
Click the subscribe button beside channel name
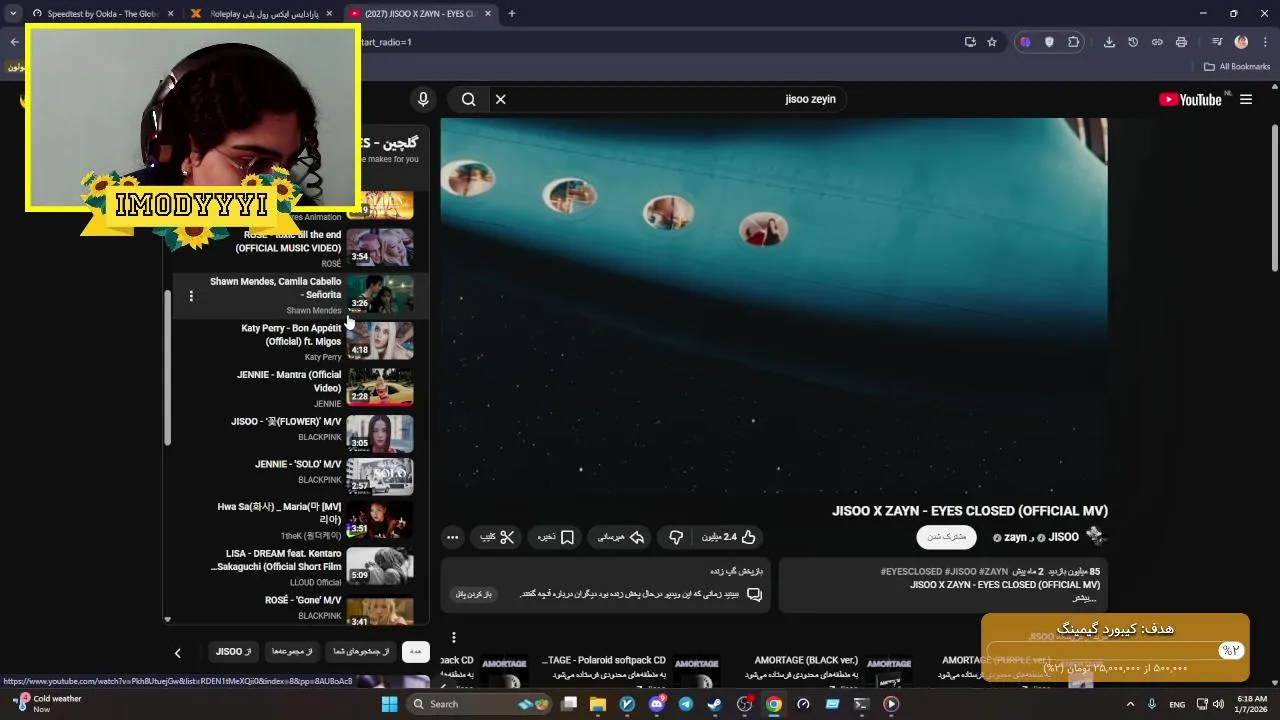click(946, 537)
